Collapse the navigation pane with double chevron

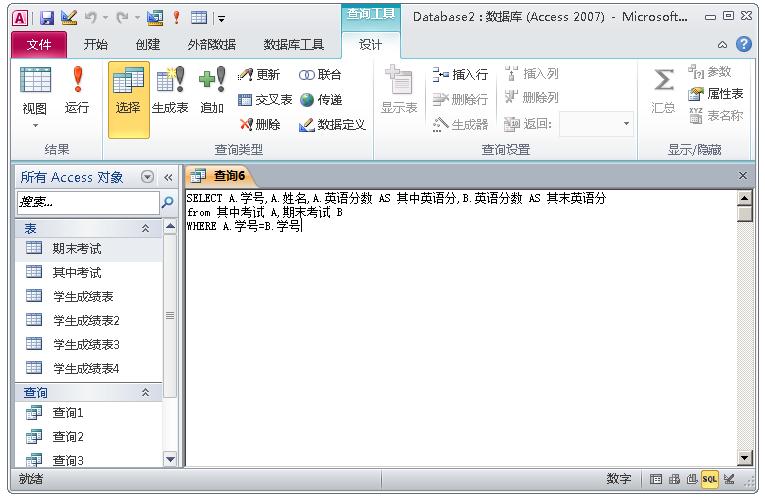click(x=168, y=177)
